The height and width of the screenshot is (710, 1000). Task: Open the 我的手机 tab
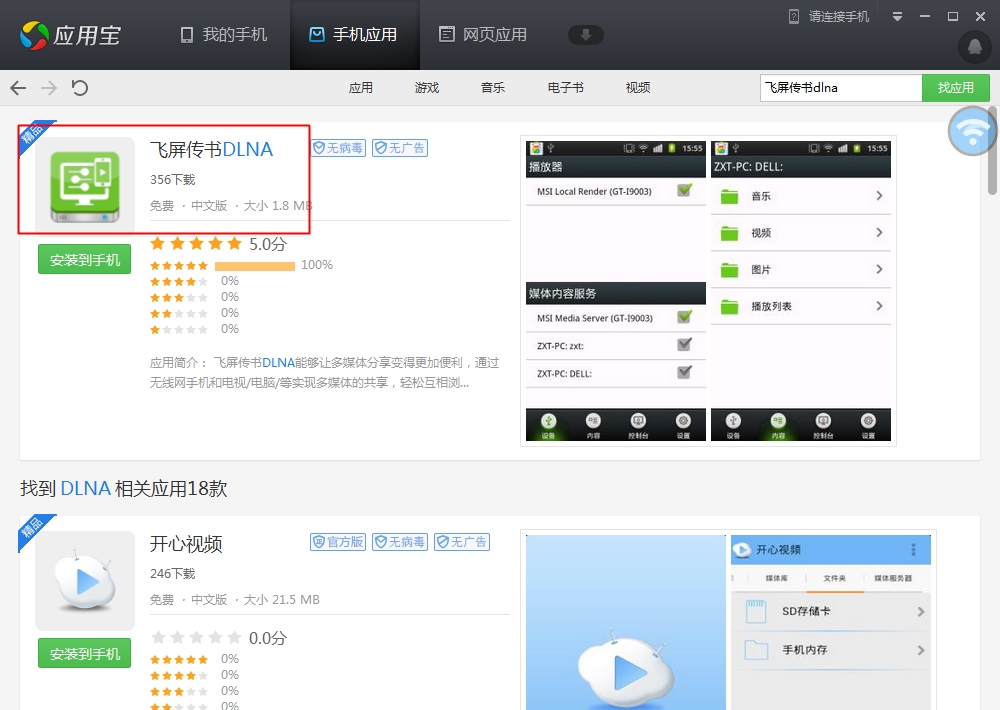[223, 34]
